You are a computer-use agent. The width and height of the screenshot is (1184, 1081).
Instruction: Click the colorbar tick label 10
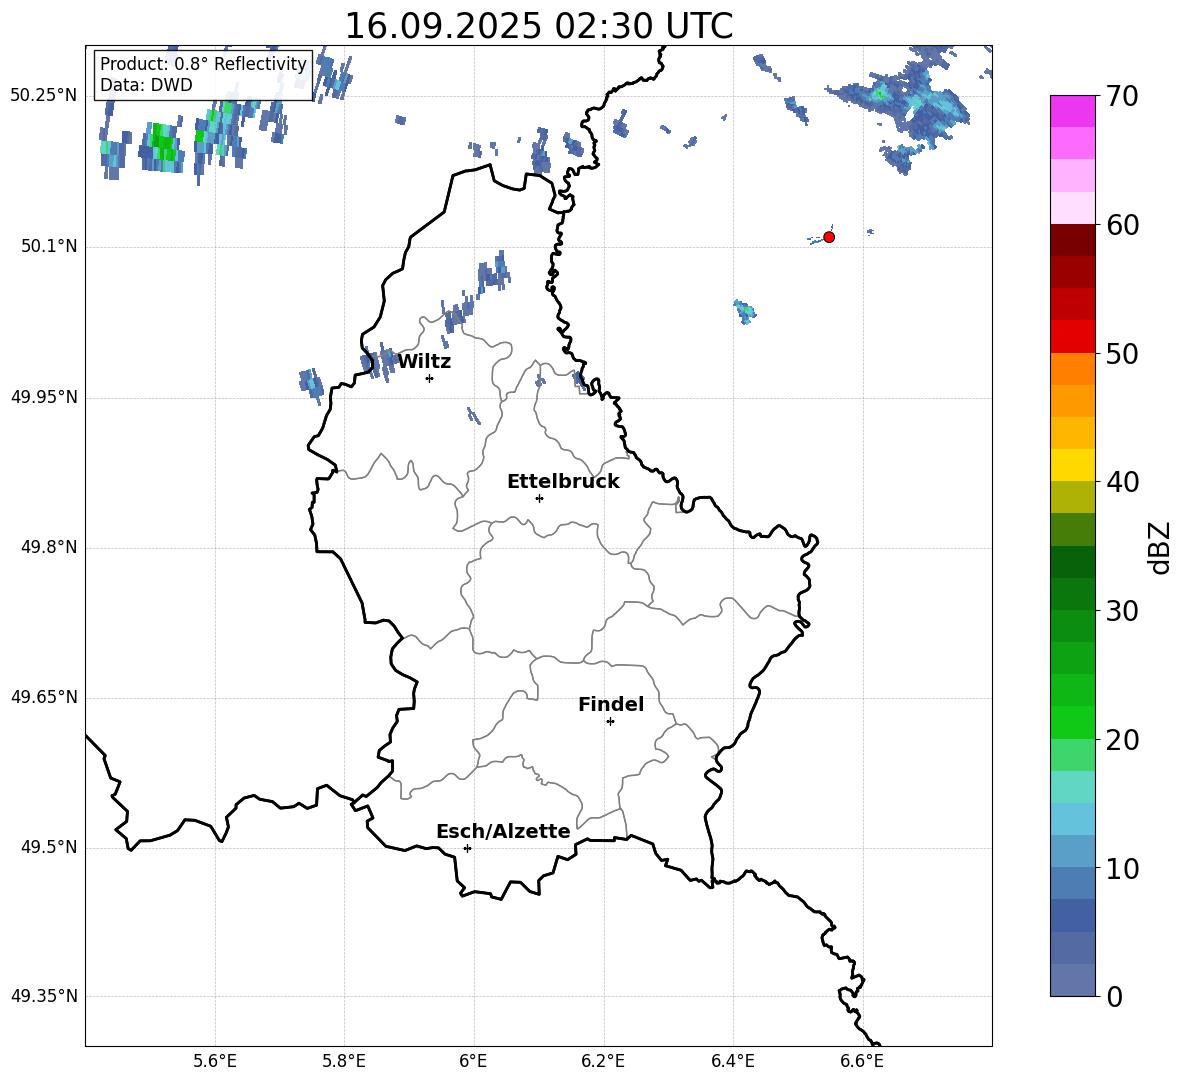click(1122, 869)
